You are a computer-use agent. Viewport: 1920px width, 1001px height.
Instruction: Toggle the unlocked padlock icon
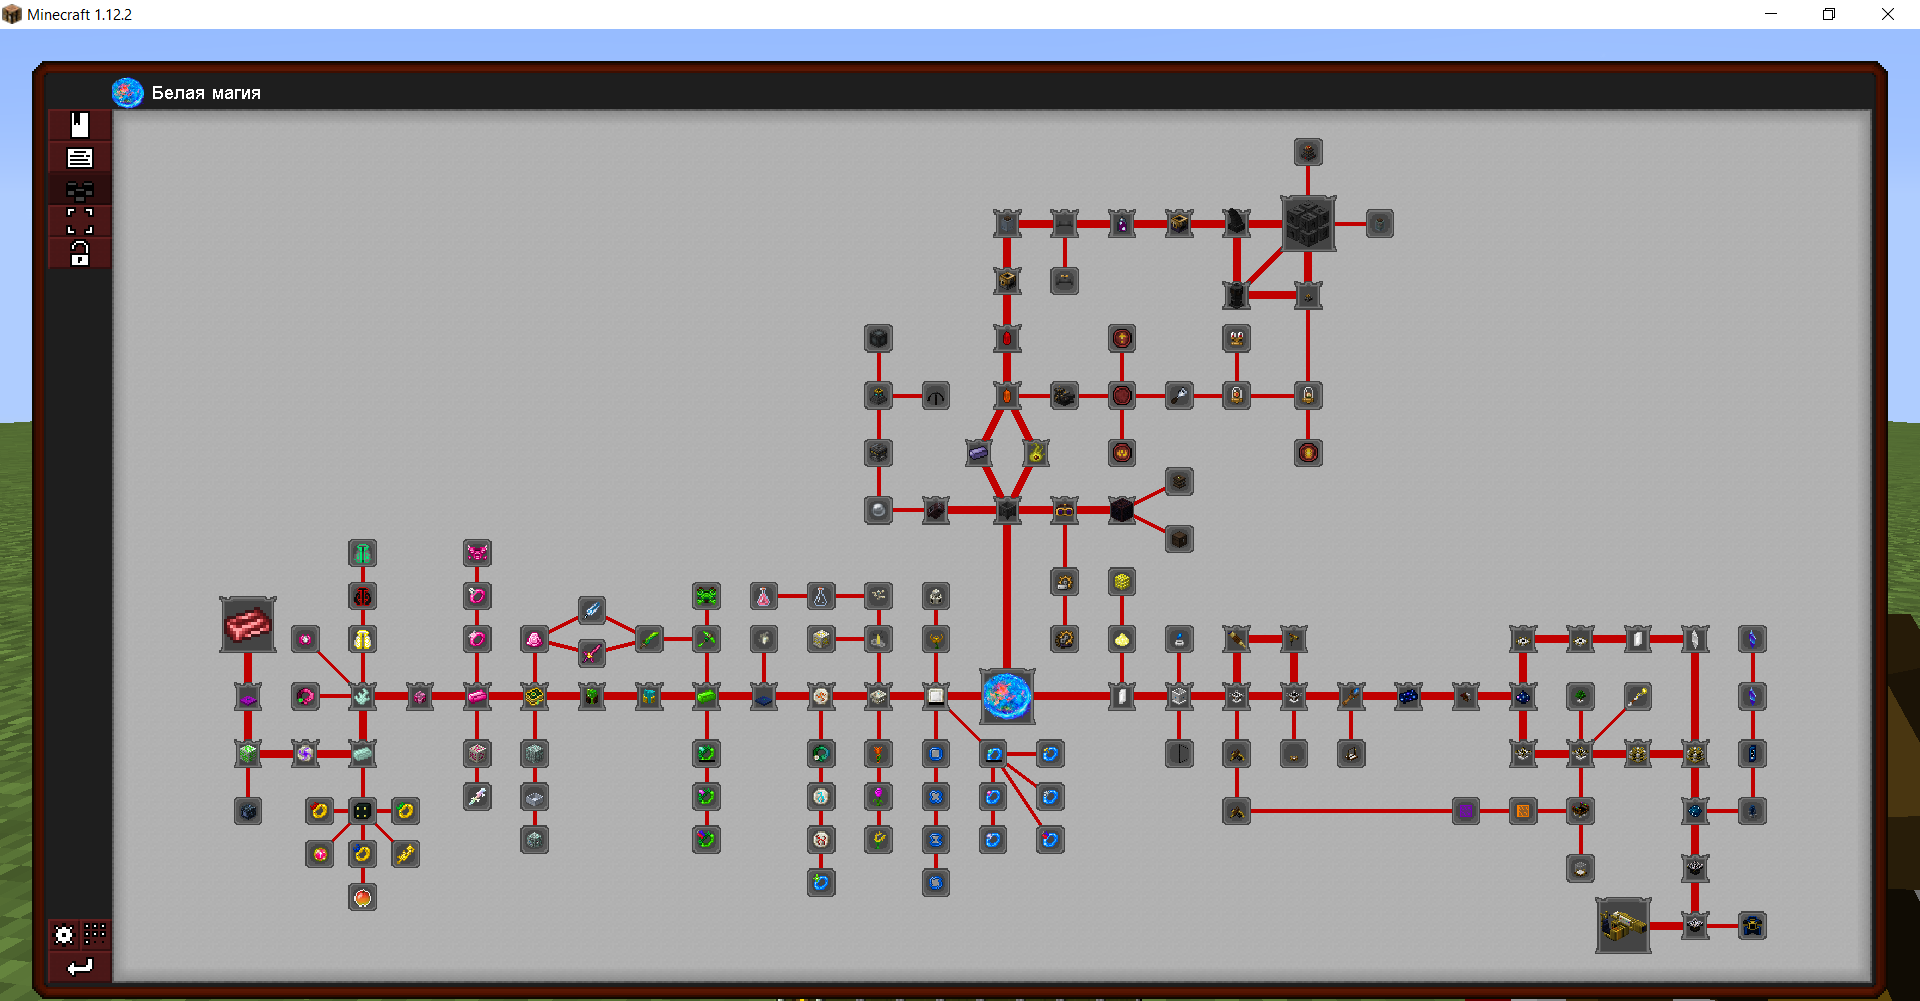click(x=80, y=253)
